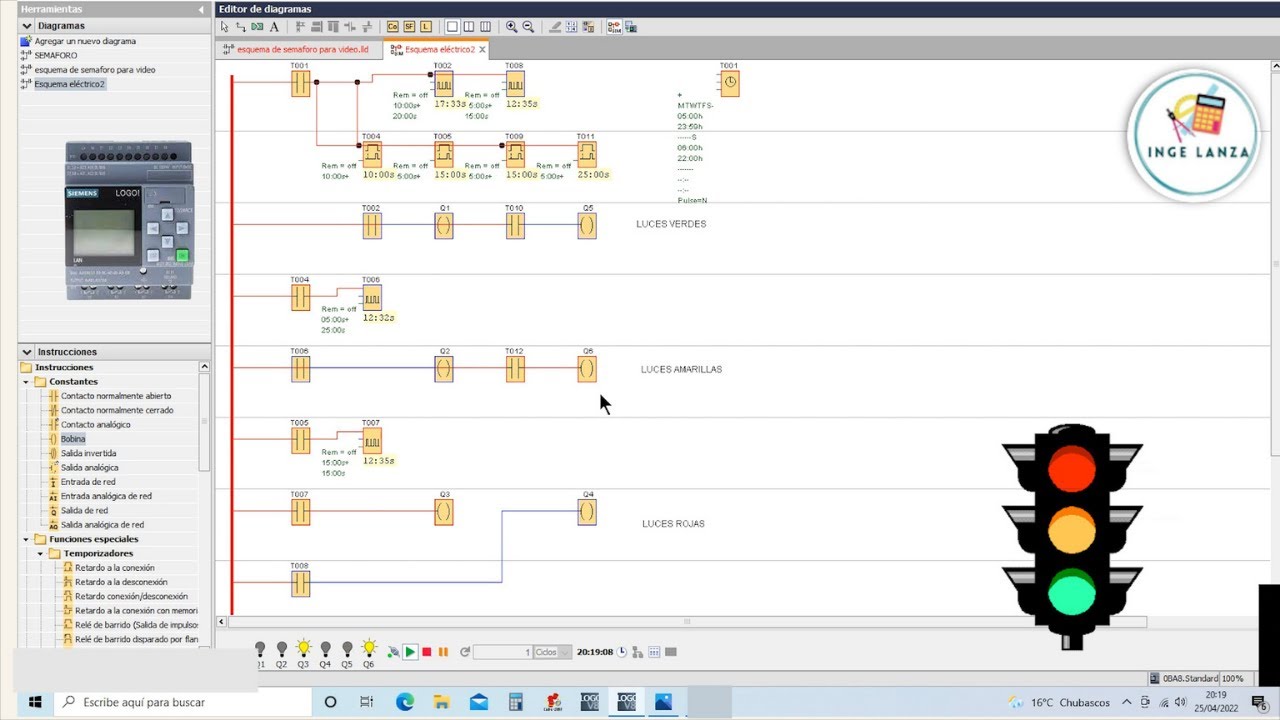Start the simulation with the green play button
Screen dimensions: 1280x720
coord(410,652)
